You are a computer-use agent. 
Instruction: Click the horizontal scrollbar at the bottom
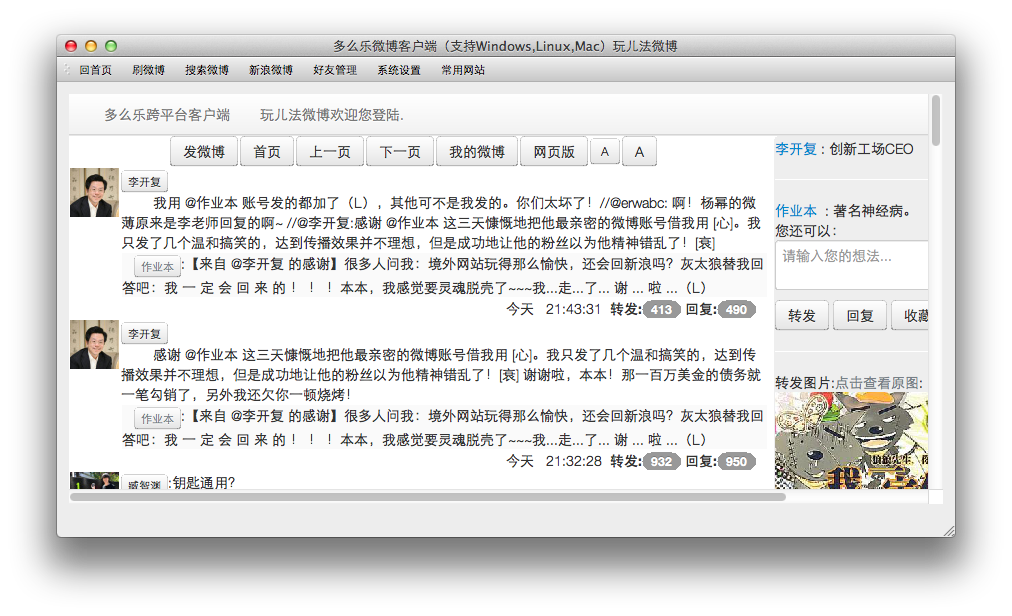point(428,497)
